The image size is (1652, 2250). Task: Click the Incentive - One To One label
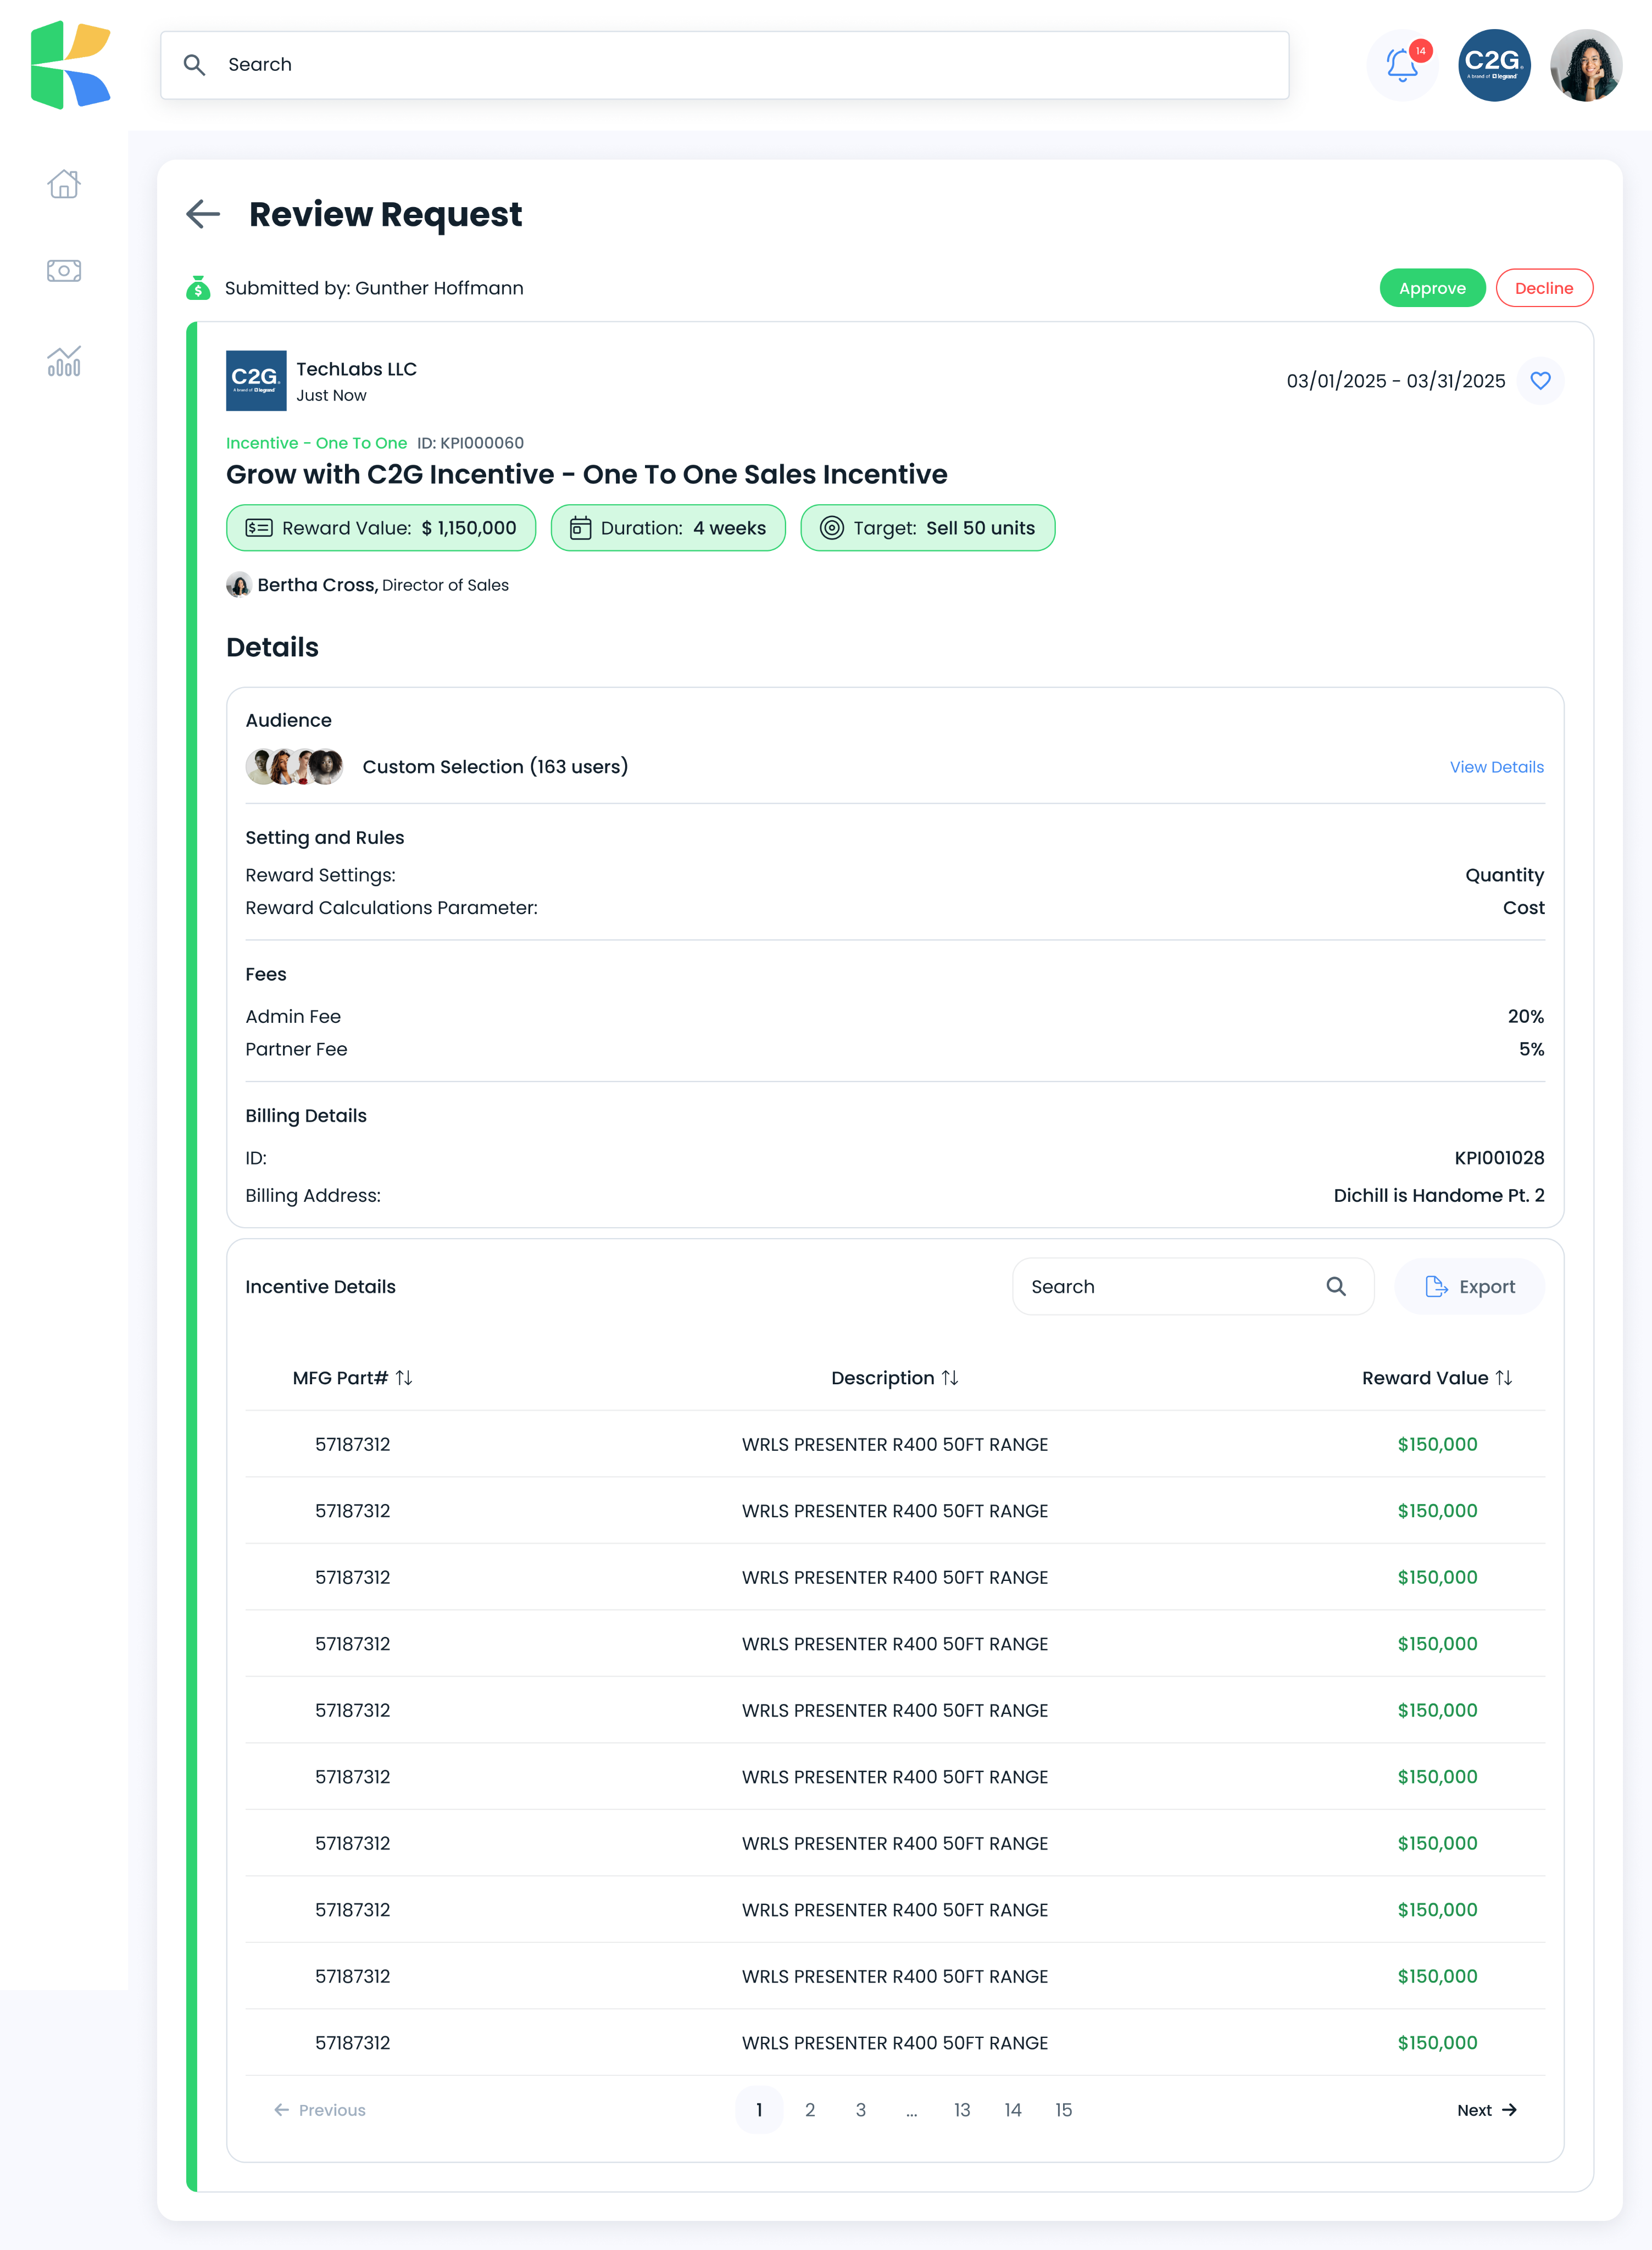pos(316,443)
